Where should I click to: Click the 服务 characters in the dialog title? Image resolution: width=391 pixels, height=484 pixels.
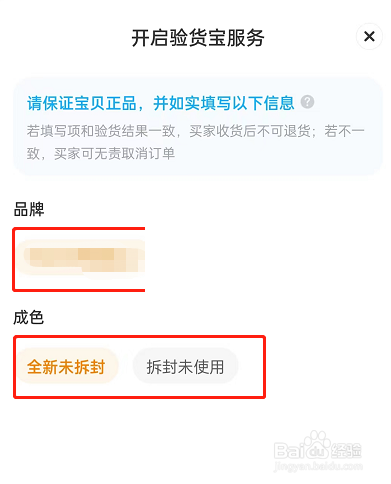246,38
